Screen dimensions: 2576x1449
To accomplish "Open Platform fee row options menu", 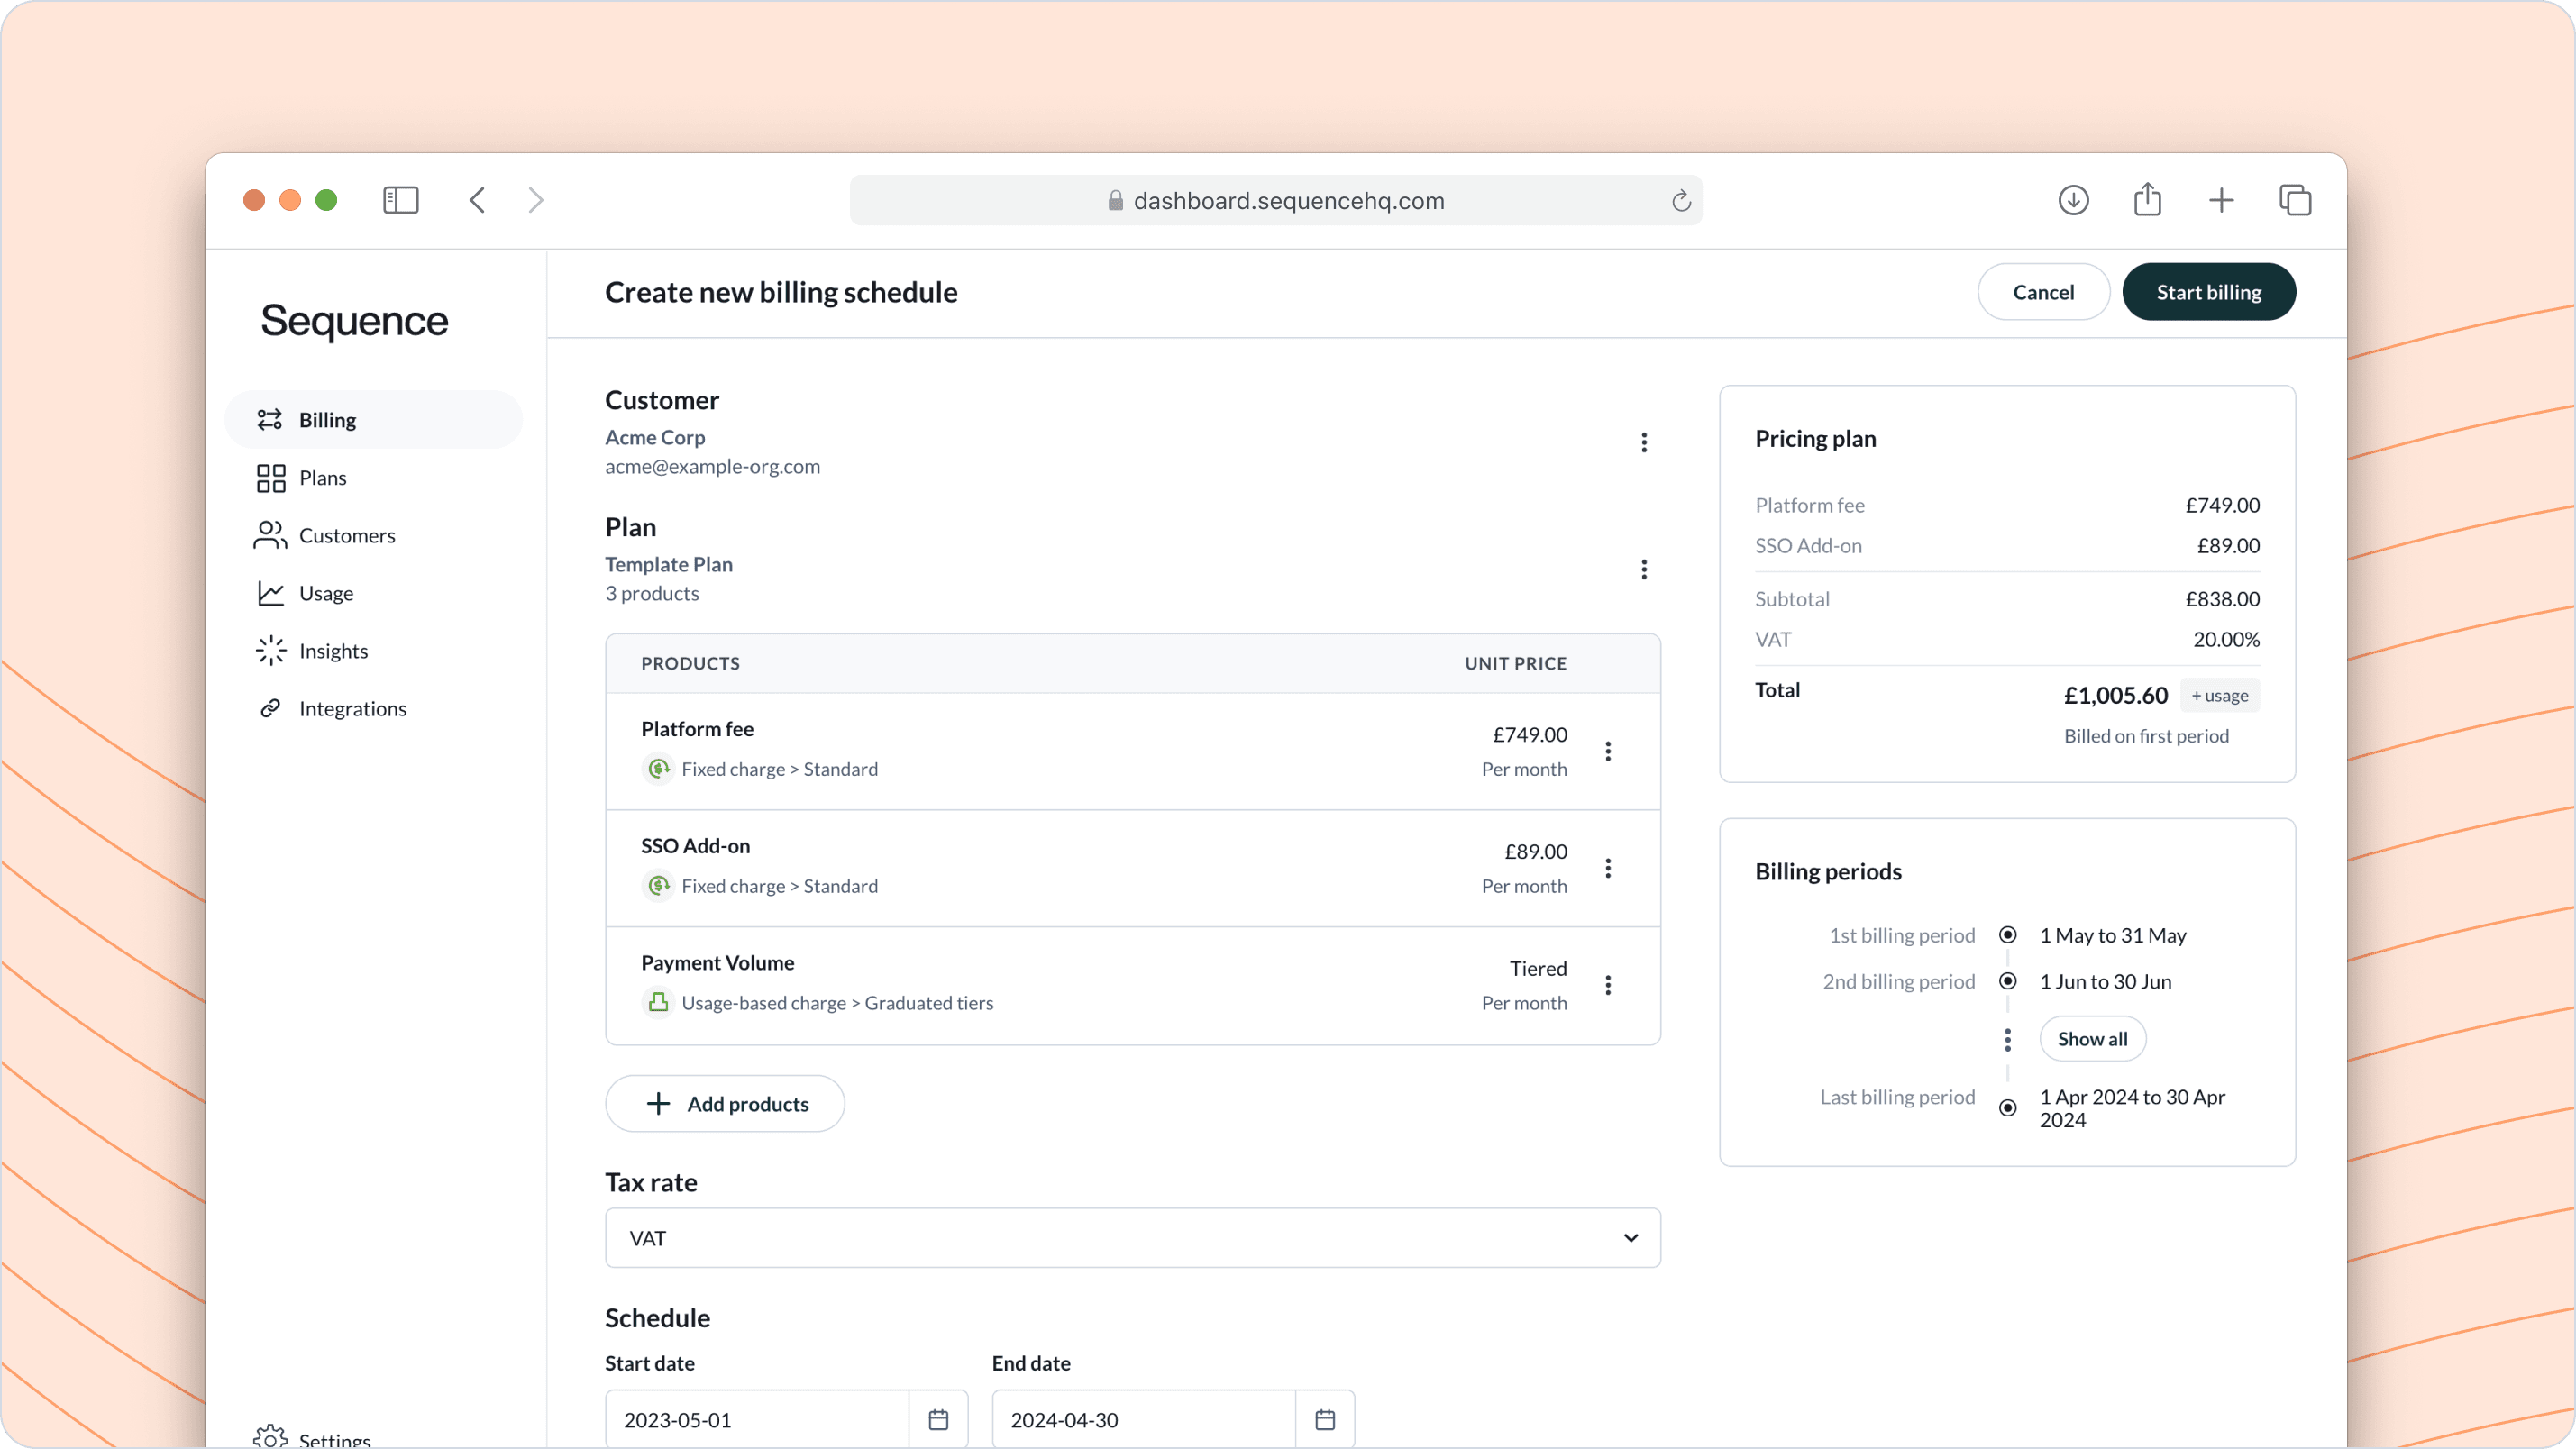I will (x=1608, y=751).
